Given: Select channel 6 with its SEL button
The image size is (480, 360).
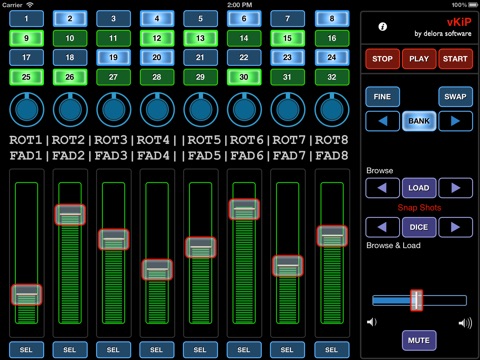Looking at the screenshot, I should coord(244,350).
